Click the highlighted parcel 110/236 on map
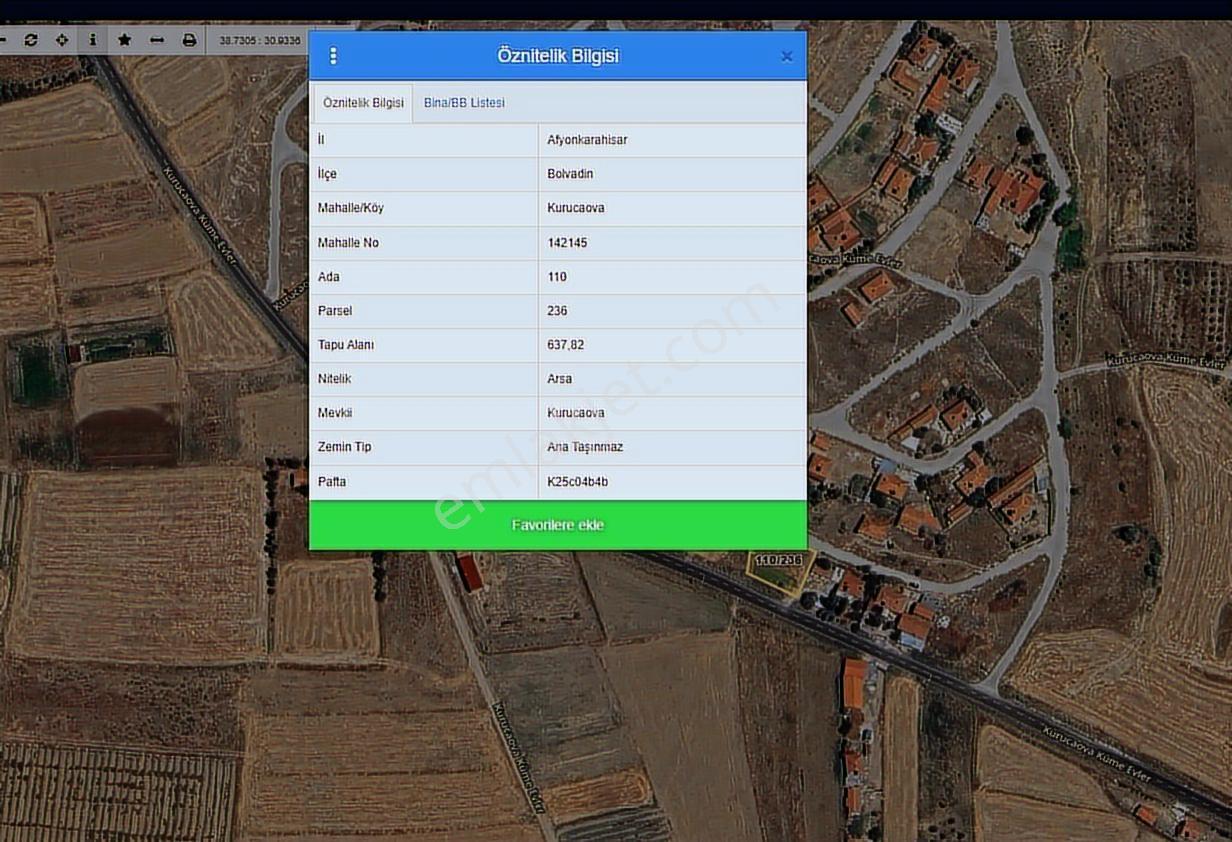Image resolution: width=1232 pixels, height=842 pixels. [x=782, y=573]
